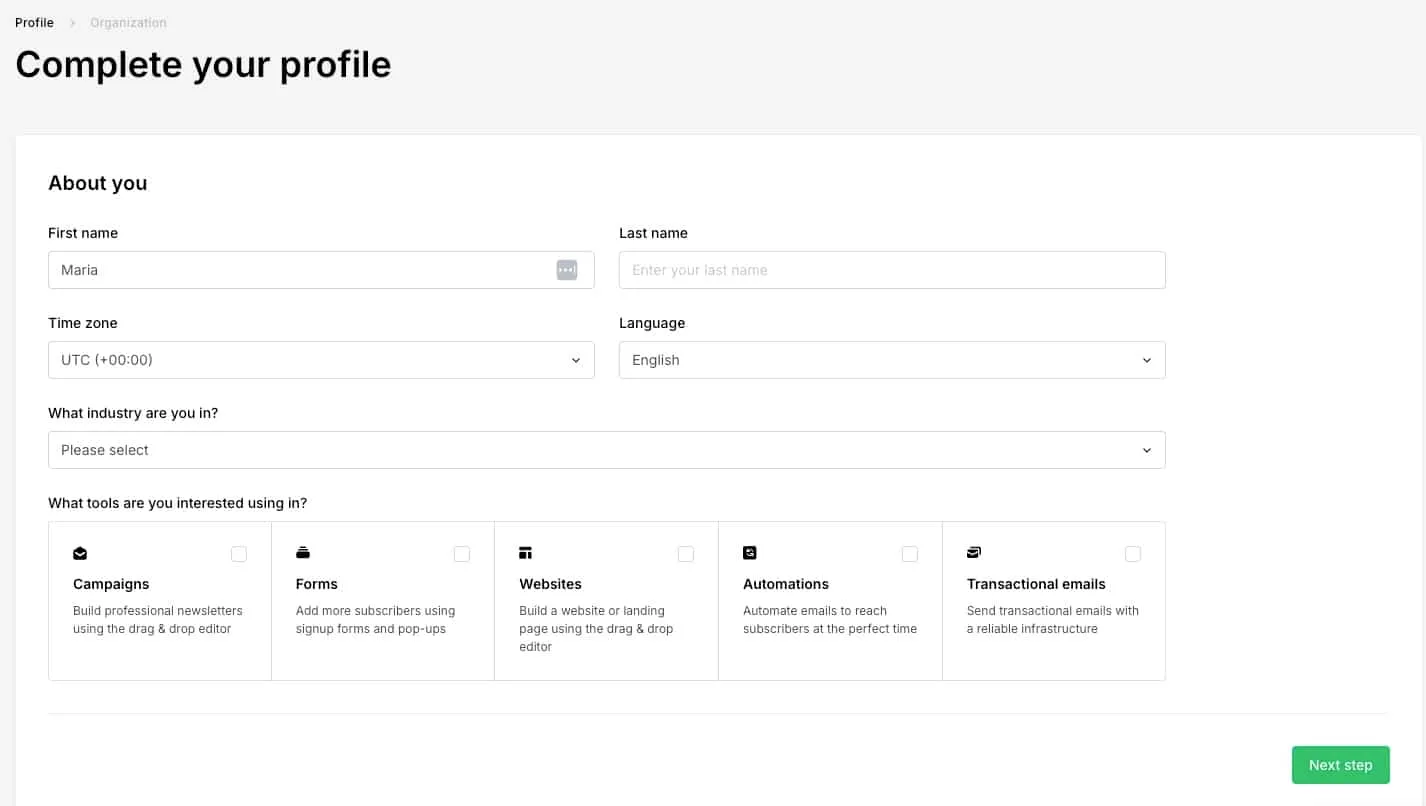Click the Language field label
Viewport: 1426px width, 806px height.
652,323
